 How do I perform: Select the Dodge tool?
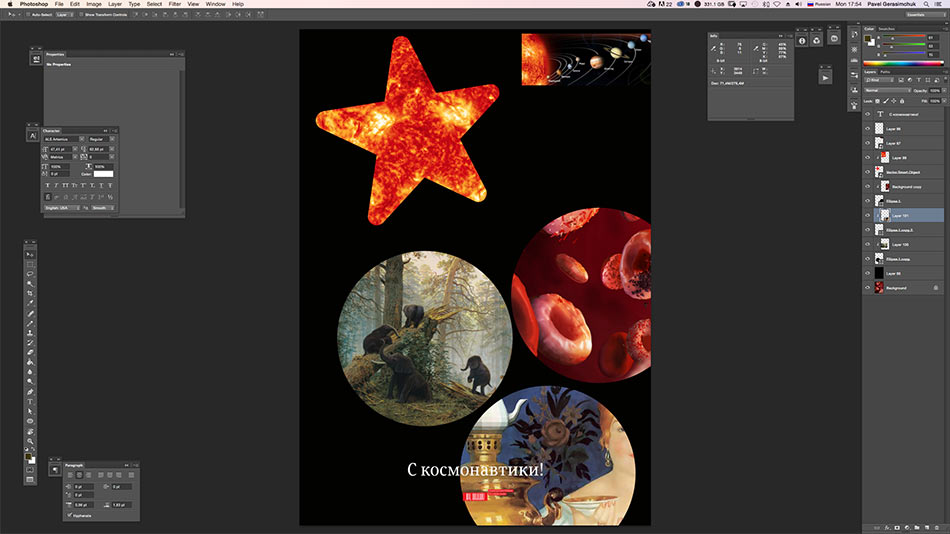pos(30,381)
